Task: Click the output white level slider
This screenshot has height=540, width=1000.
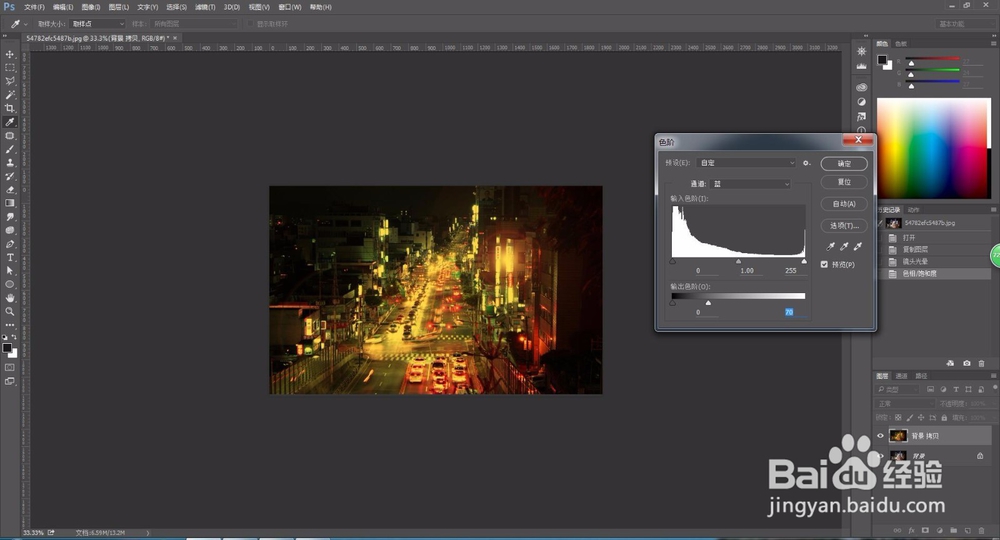Action: (x=708, y=303)
